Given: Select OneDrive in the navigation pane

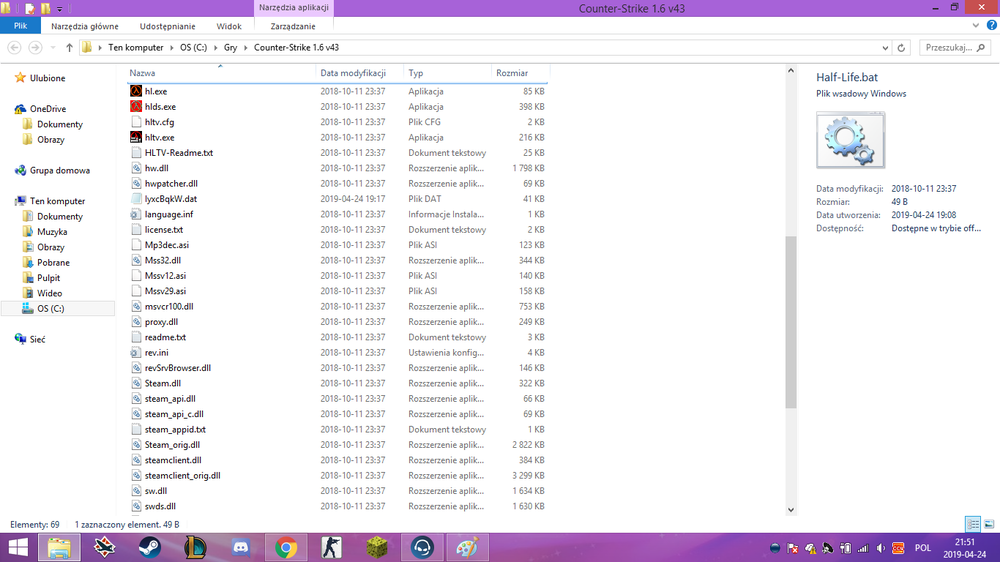Looking at the screenshot, I should (x=48, y=109).
